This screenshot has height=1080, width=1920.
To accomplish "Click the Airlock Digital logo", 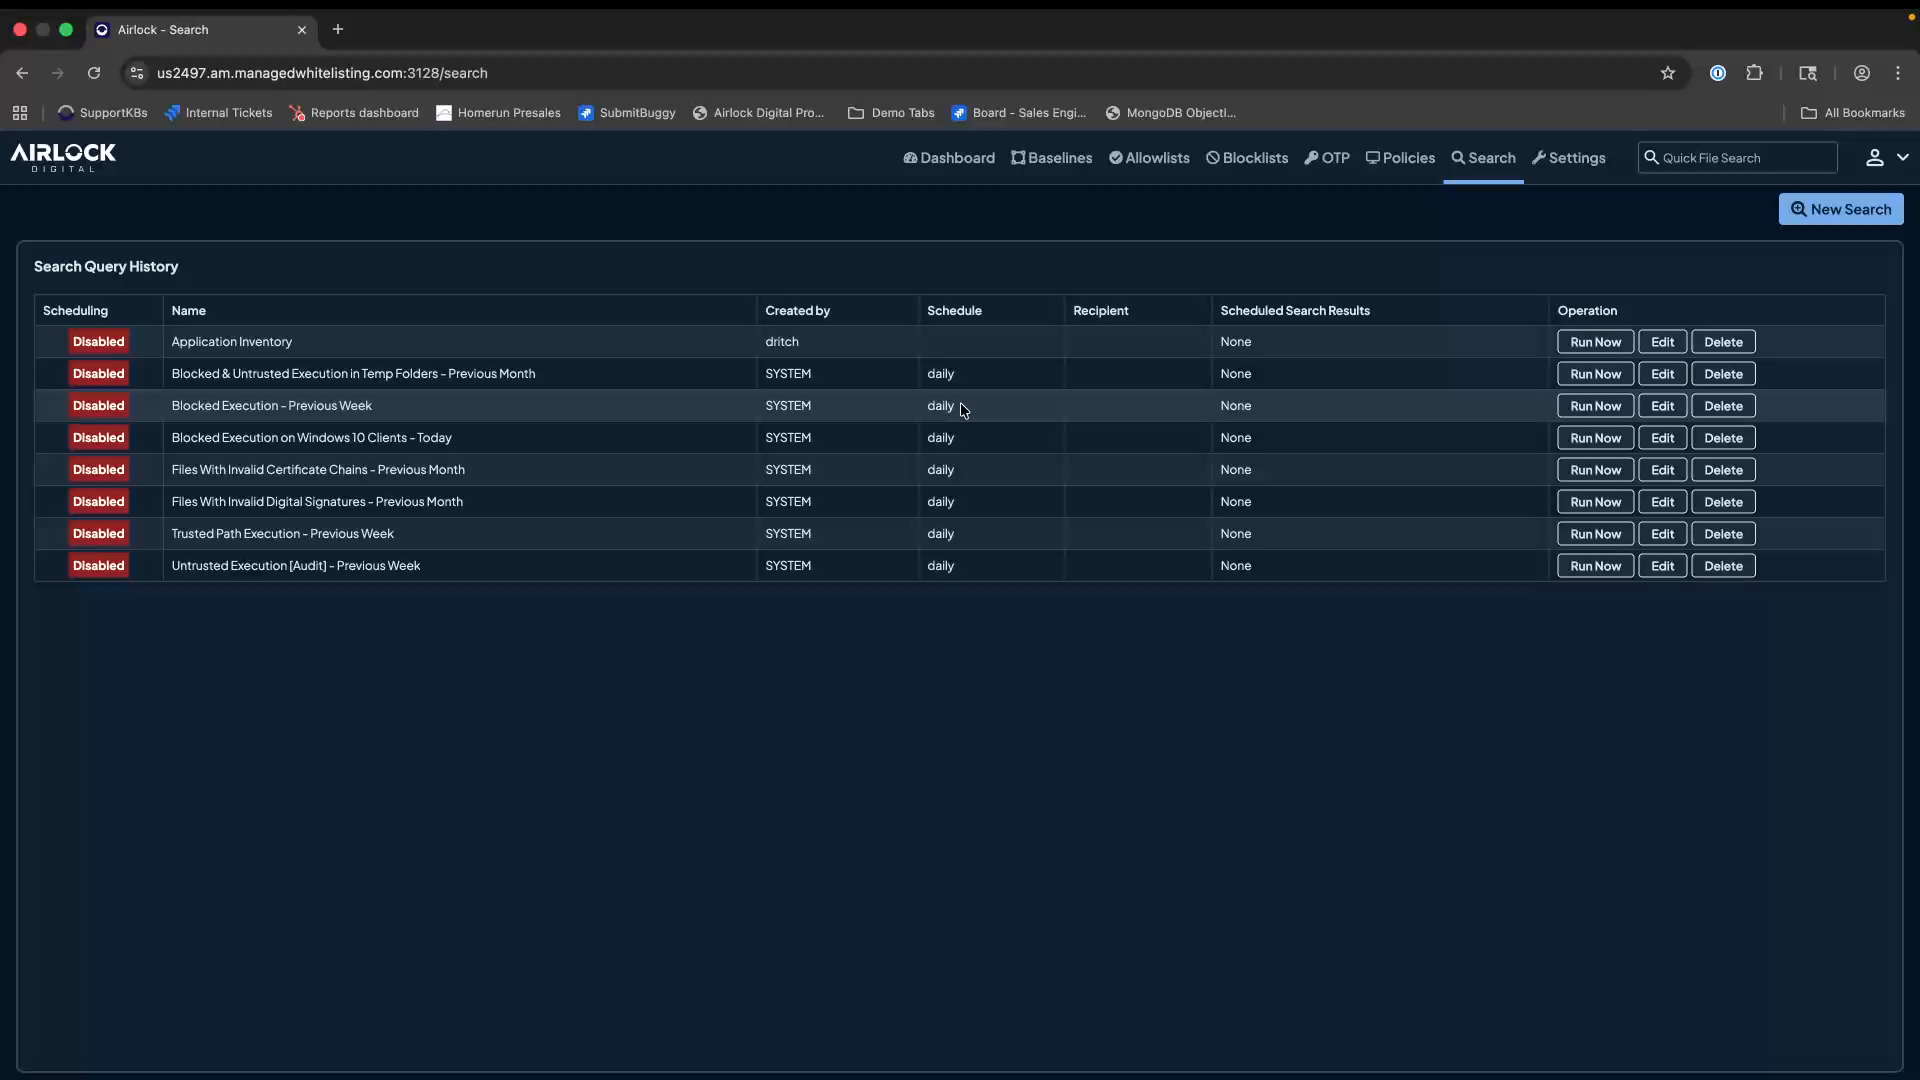I will tap(62, 158).
